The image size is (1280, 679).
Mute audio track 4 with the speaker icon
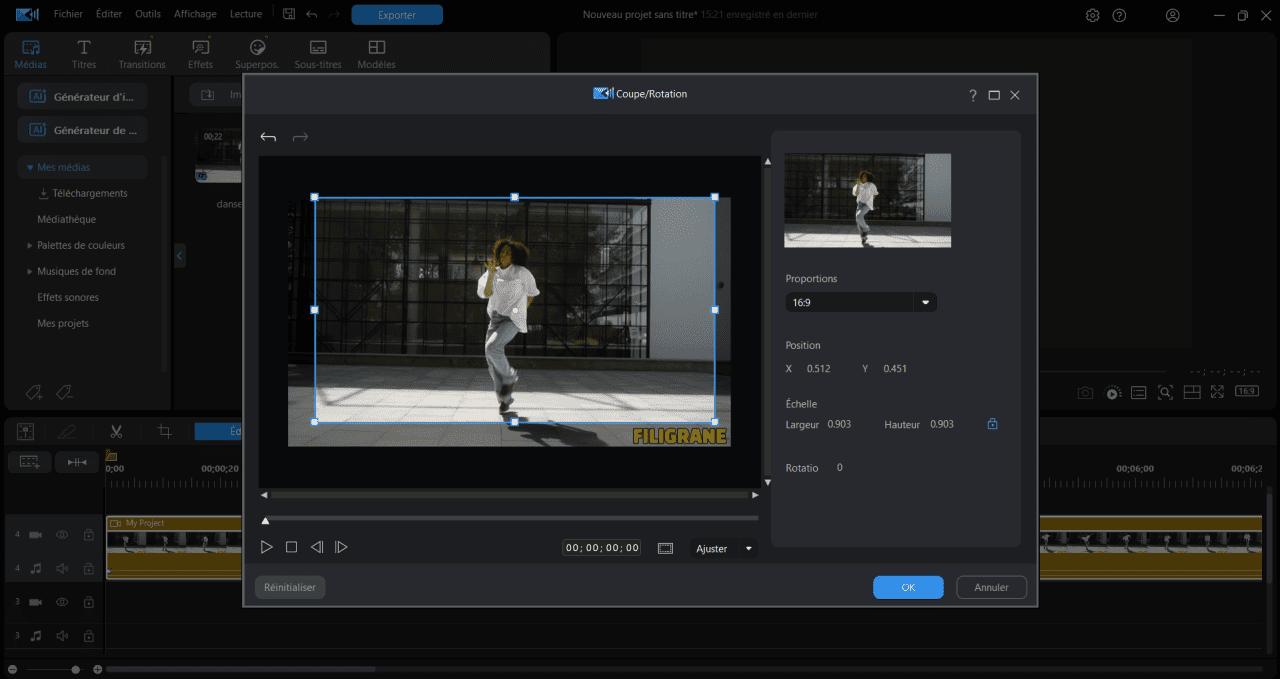(x=61, y=568)
